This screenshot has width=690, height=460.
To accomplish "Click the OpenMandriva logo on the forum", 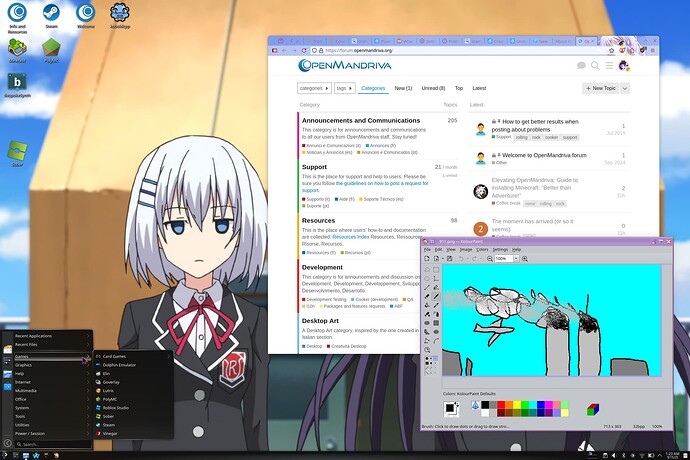I will (345, 65).
